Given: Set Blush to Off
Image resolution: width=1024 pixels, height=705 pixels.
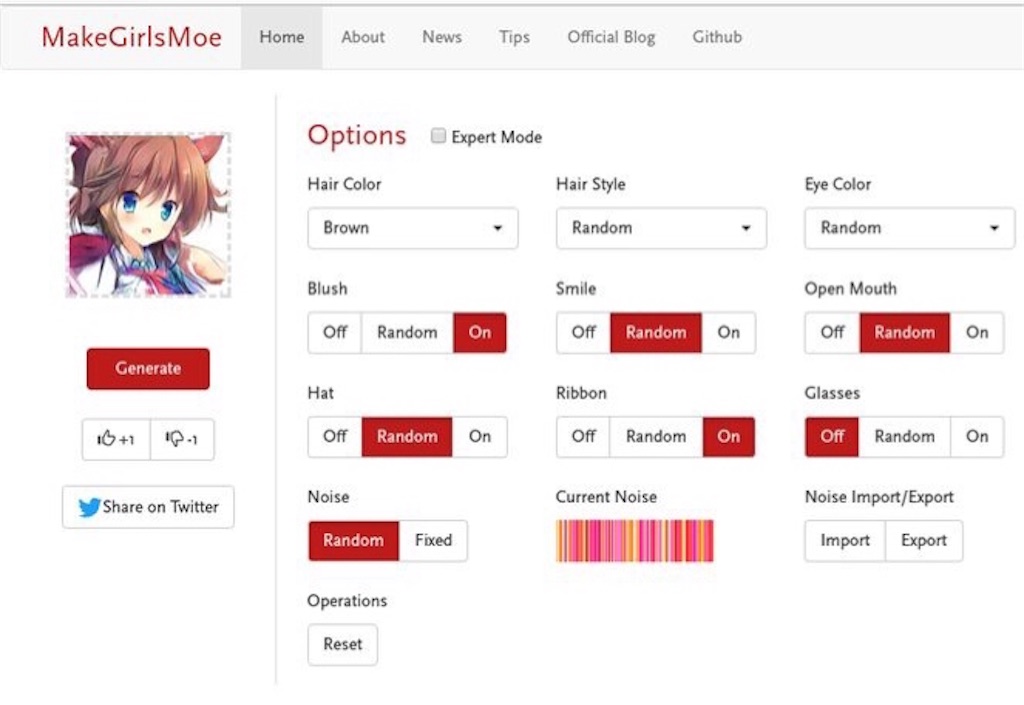Looking at the screenshot, I should tap(334, 332).
